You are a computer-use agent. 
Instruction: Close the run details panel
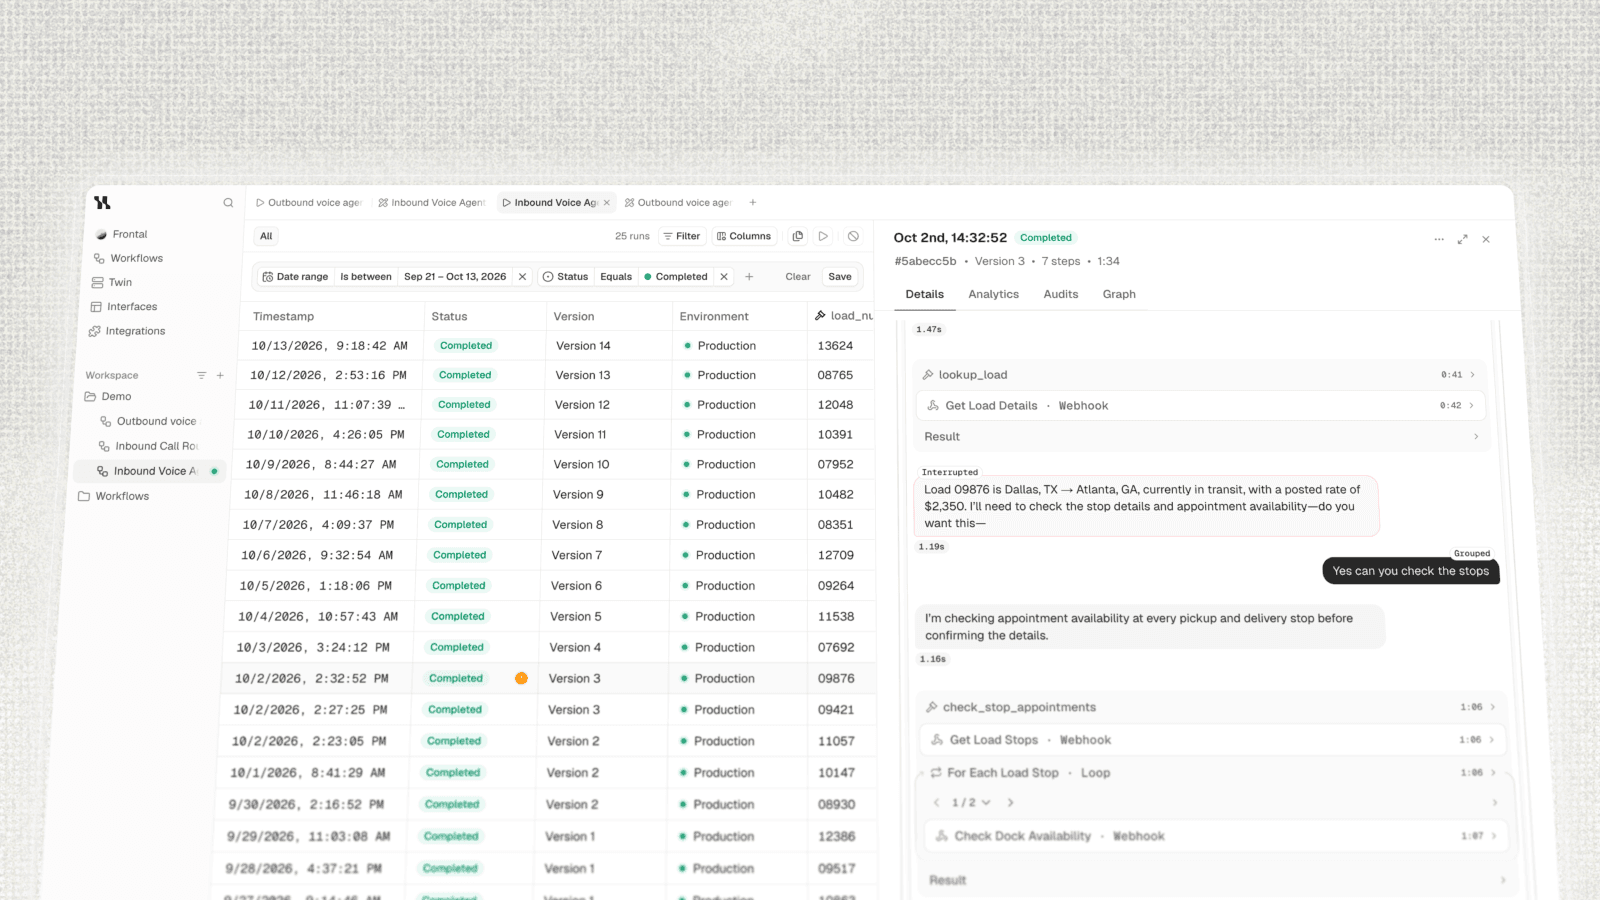pos(1486,239)
